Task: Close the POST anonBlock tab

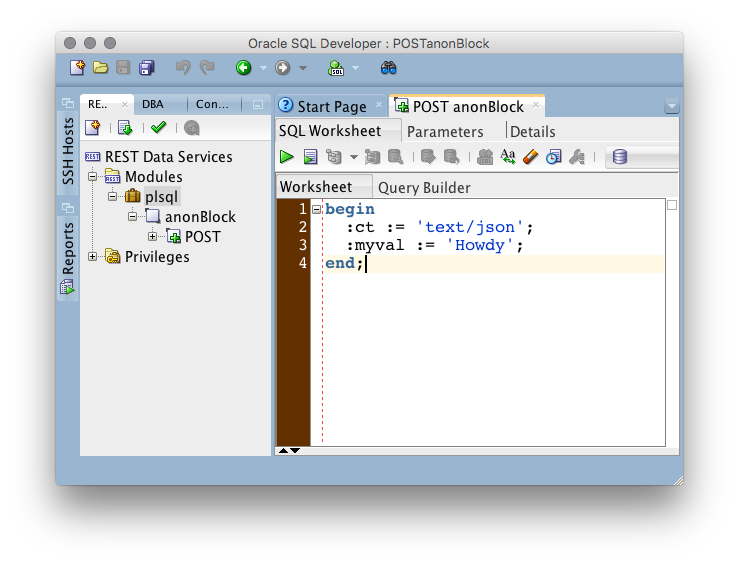Action: coord(536,105)
